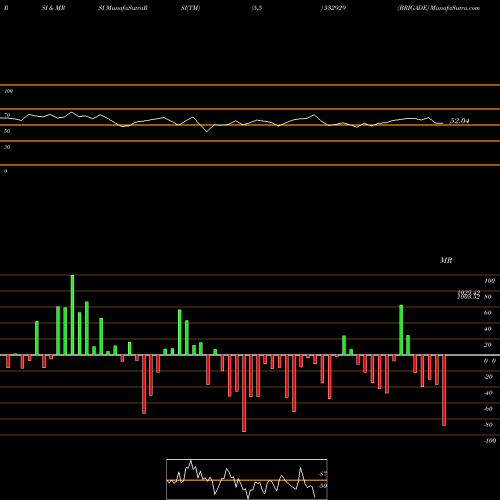Click the MR axis label "-20"

point(488,377)
